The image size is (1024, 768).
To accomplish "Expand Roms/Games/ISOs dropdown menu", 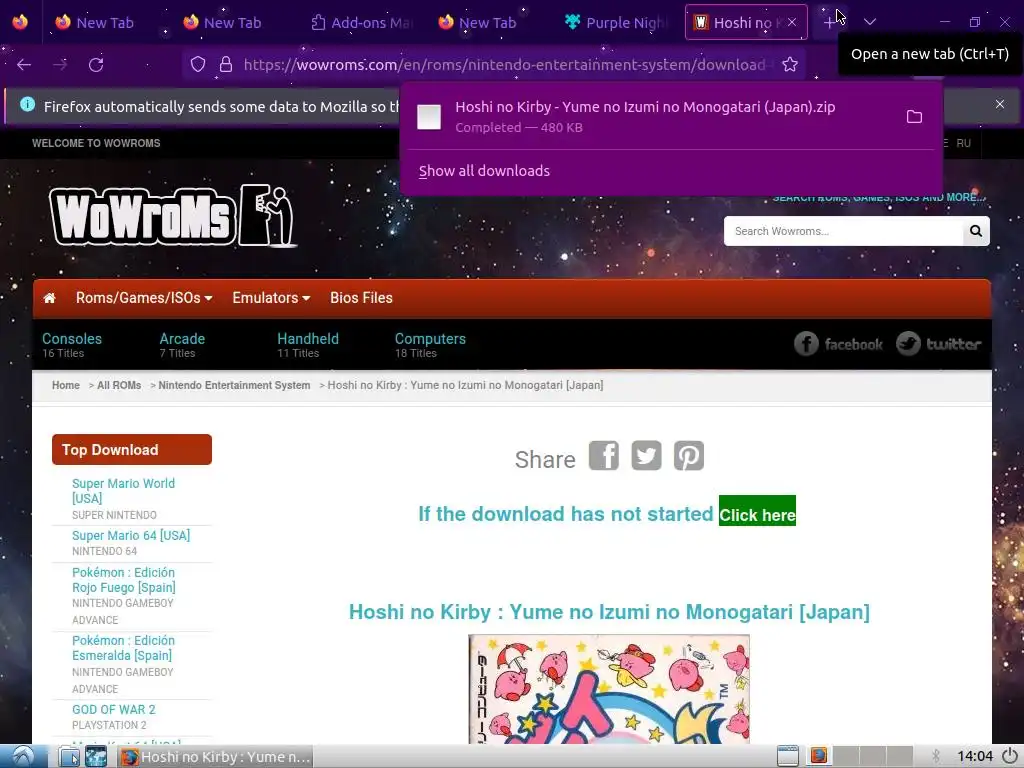I will (144, 298).
